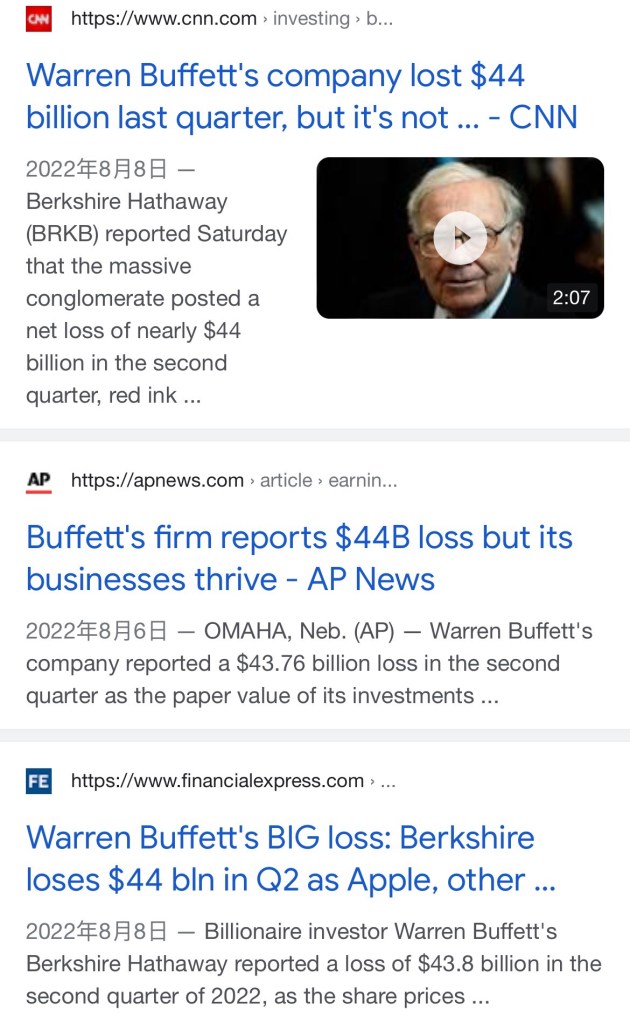
Task: Click CNN snippet mentioning Berkshire Hathaway (BRKB)
Action: [156, 298]
